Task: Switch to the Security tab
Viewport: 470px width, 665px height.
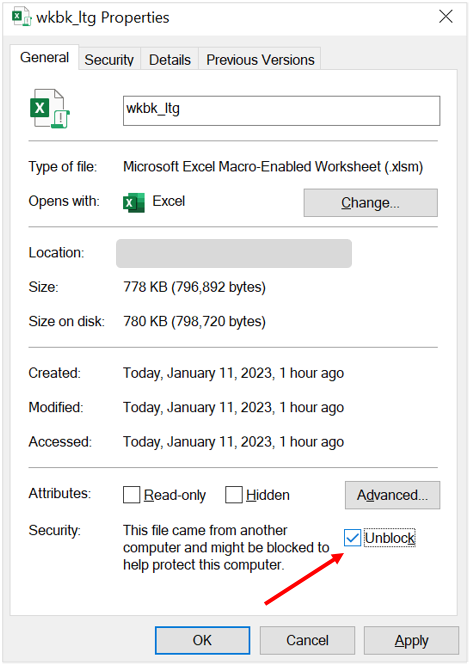Action: coord(109,60)
